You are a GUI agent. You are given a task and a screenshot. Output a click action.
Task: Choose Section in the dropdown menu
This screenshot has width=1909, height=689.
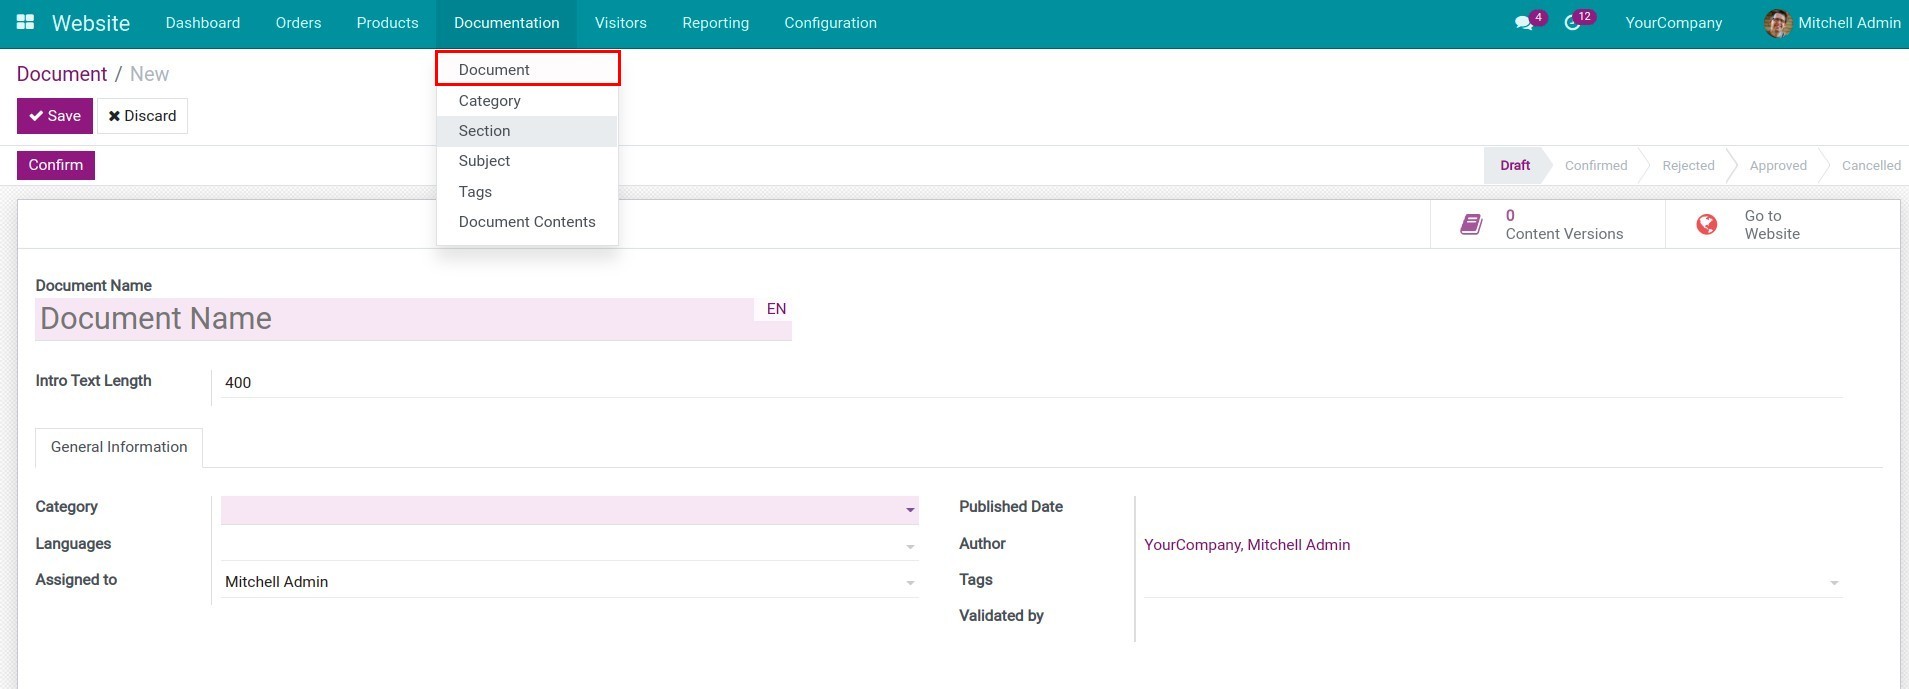484,131
